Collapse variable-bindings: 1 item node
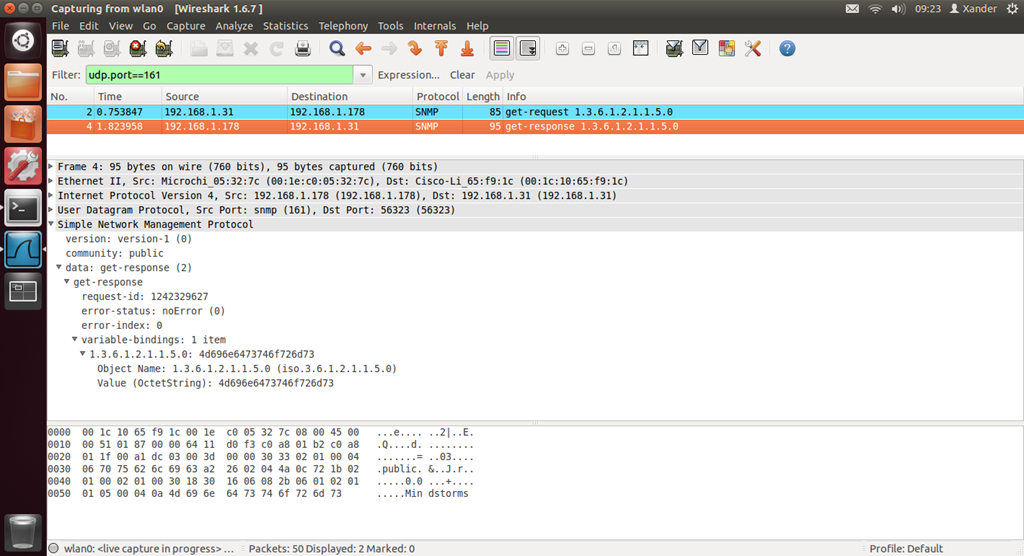The height and width of the screenshot is (556, 1024). 74,340
